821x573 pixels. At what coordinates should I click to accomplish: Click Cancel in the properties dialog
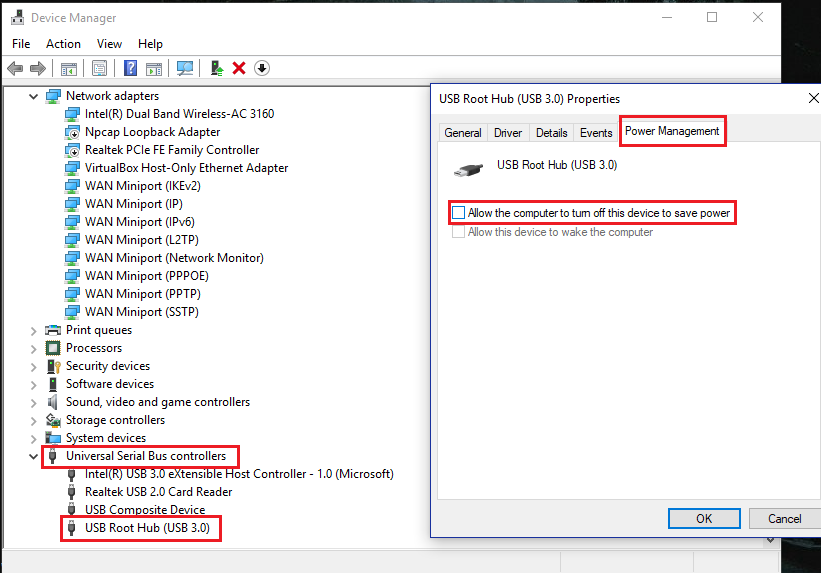[x=784, y=519]
